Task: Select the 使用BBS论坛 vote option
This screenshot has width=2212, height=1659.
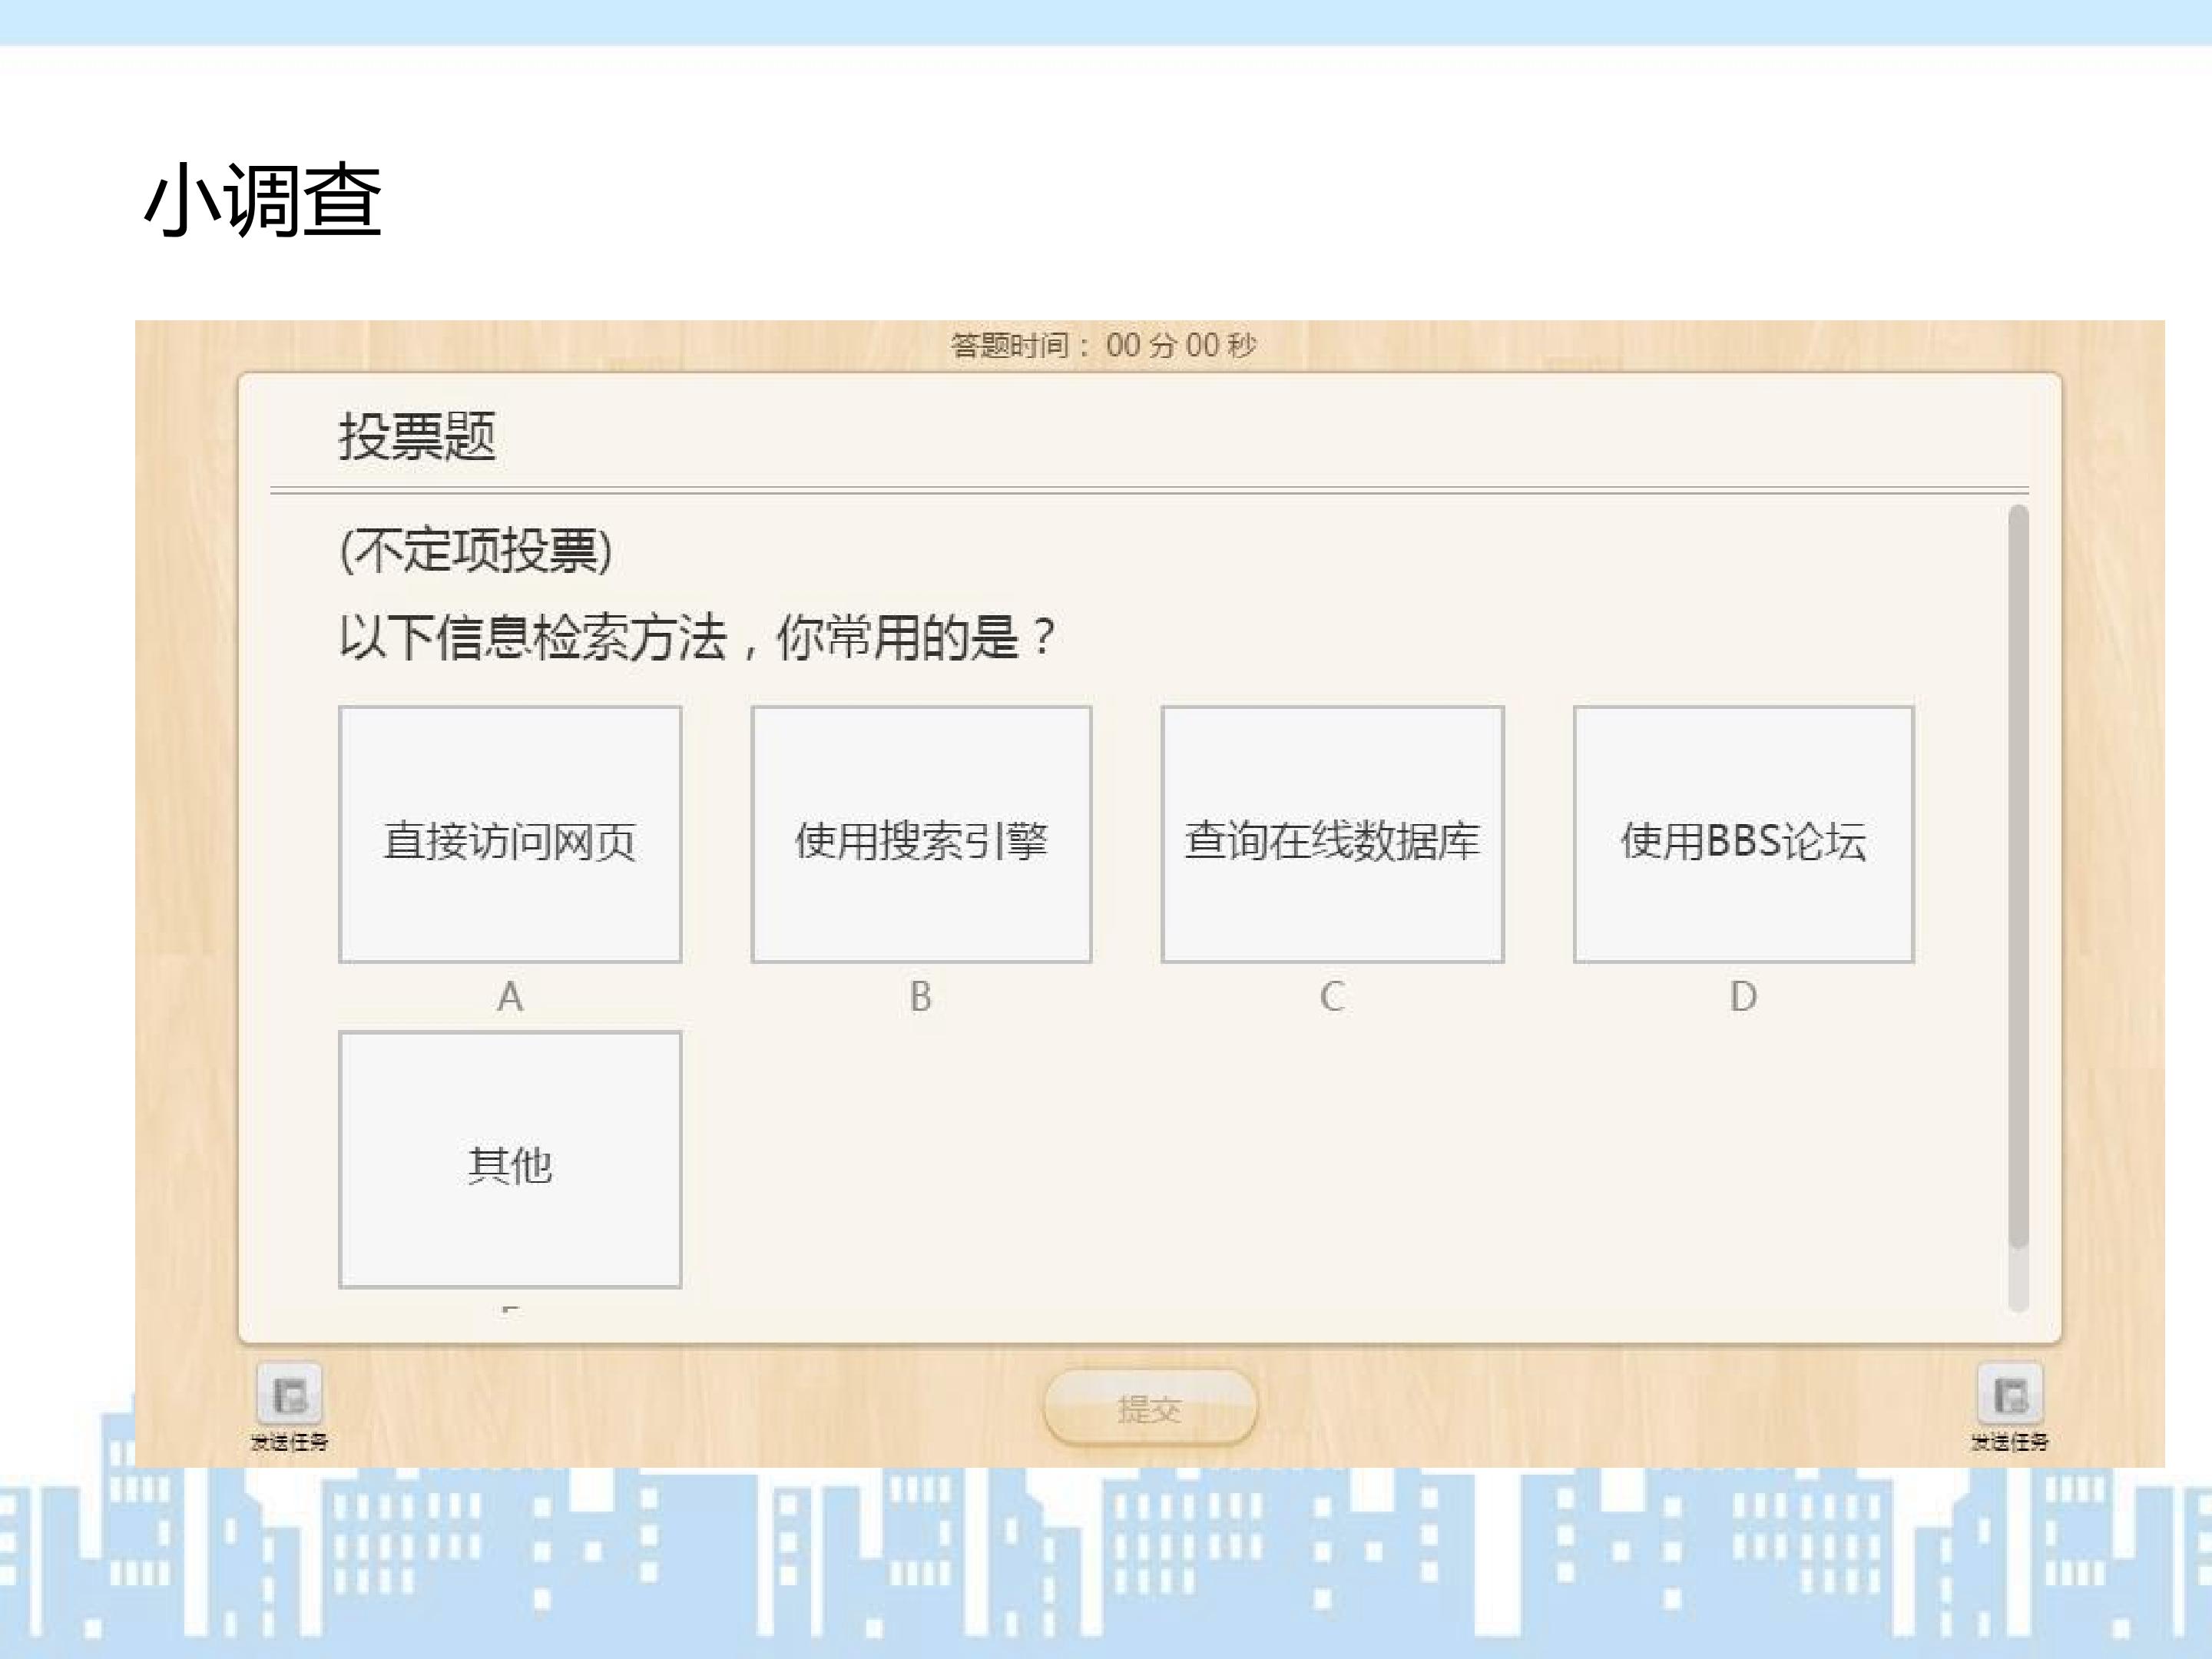Action: pos(1743,835)
